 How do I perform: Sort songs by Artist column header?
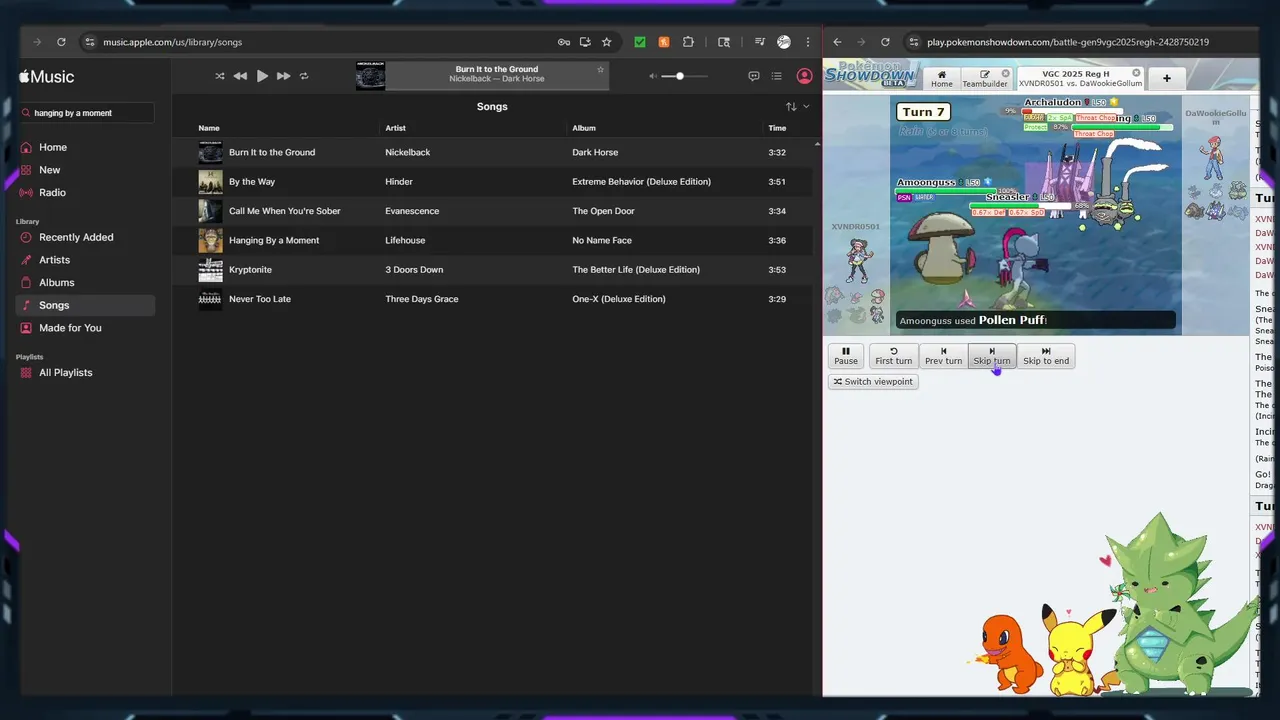click(x=396, y=128)
